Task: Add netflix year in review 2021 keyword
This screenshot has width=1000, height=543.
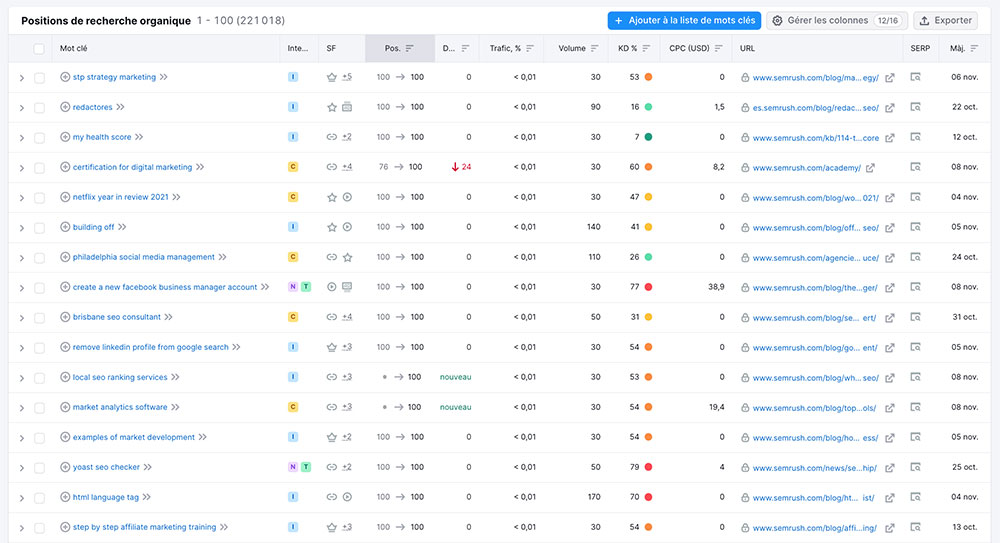Action: click(x=64, y=197)
